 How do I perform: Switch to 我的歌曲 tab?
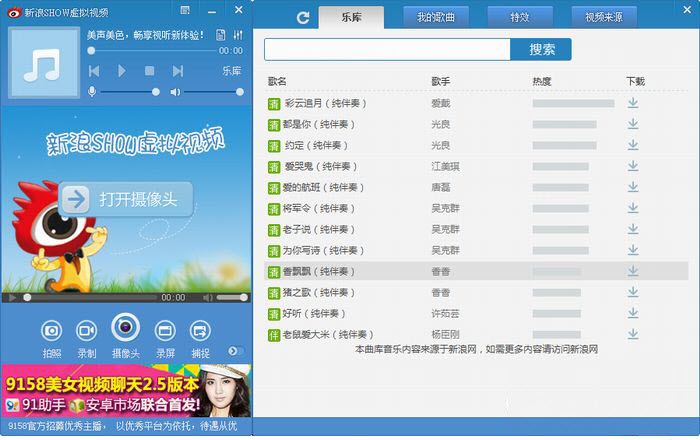pos(436,17)
